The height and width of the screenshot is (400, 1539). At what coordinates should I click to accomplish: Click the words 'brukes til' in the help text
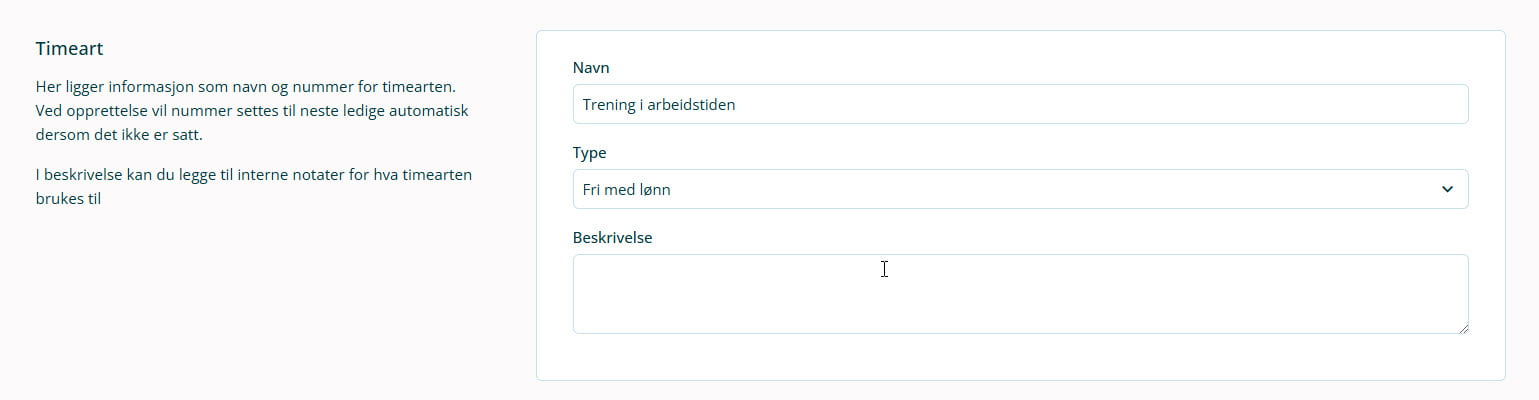click(x=69, y=198)
